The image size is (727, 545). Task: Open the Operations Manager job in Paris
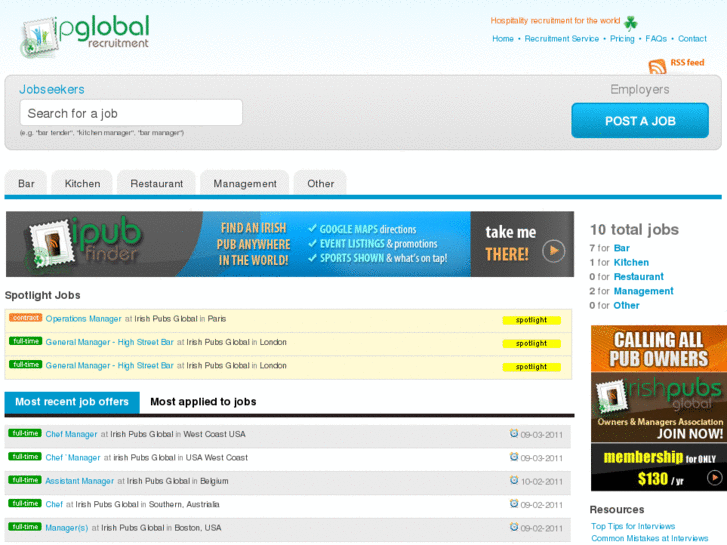[83, 319]
